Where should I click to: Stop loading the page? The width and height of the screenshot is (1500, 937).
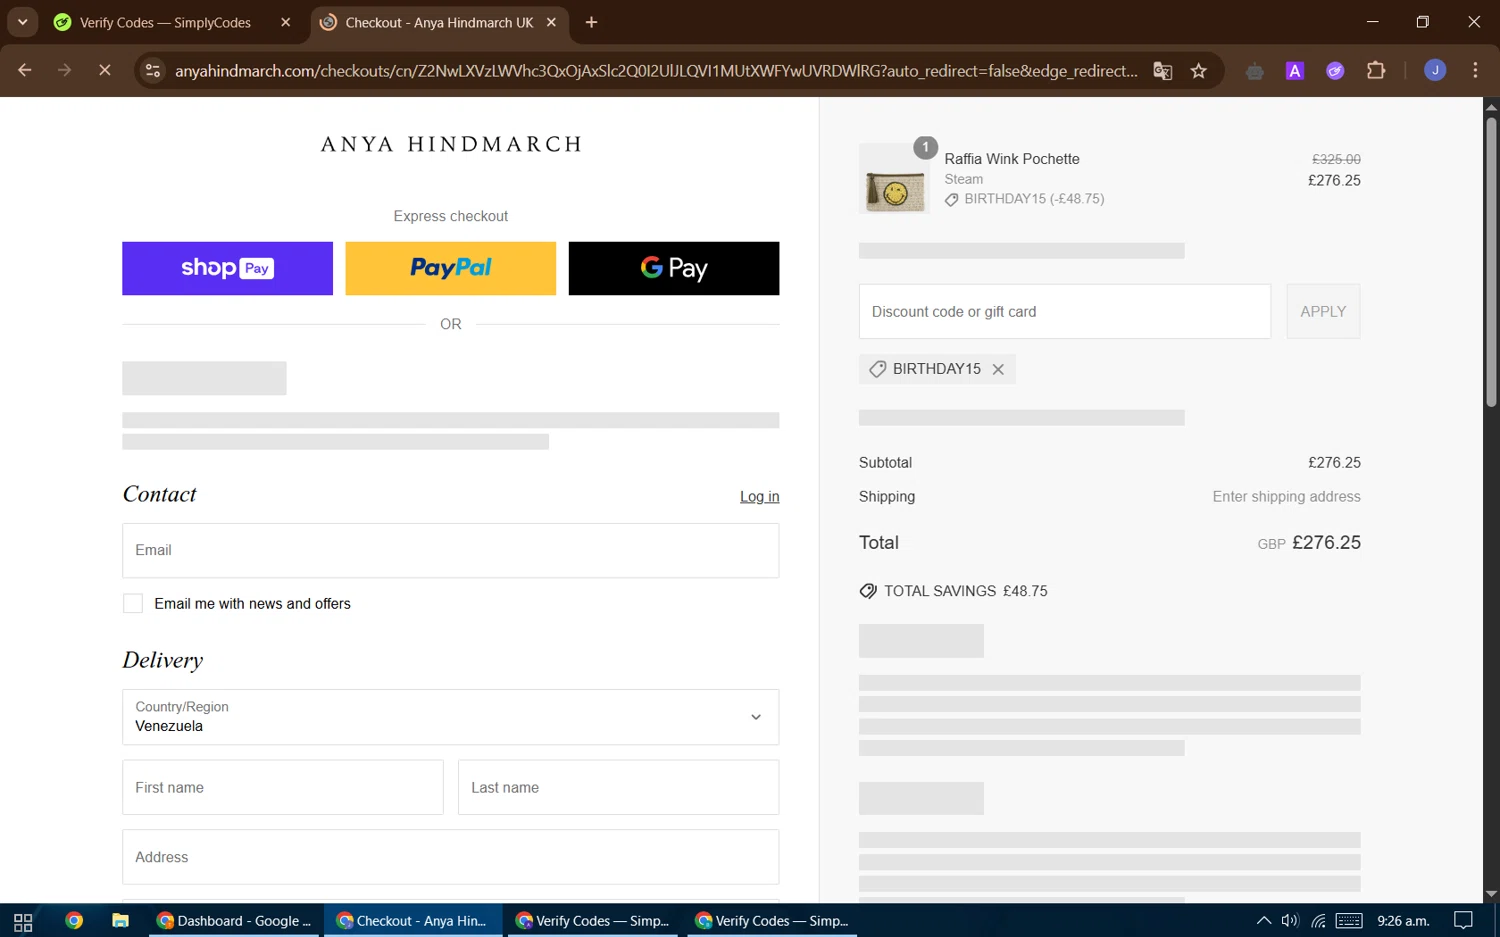click(x=104, y=71)
